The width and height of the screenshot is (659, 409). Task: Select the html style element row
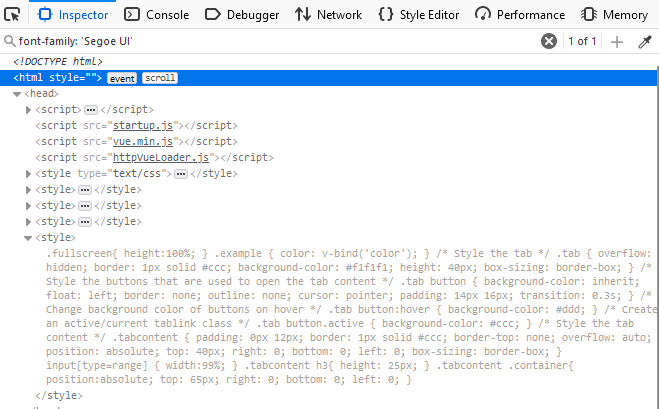[328, 78]
